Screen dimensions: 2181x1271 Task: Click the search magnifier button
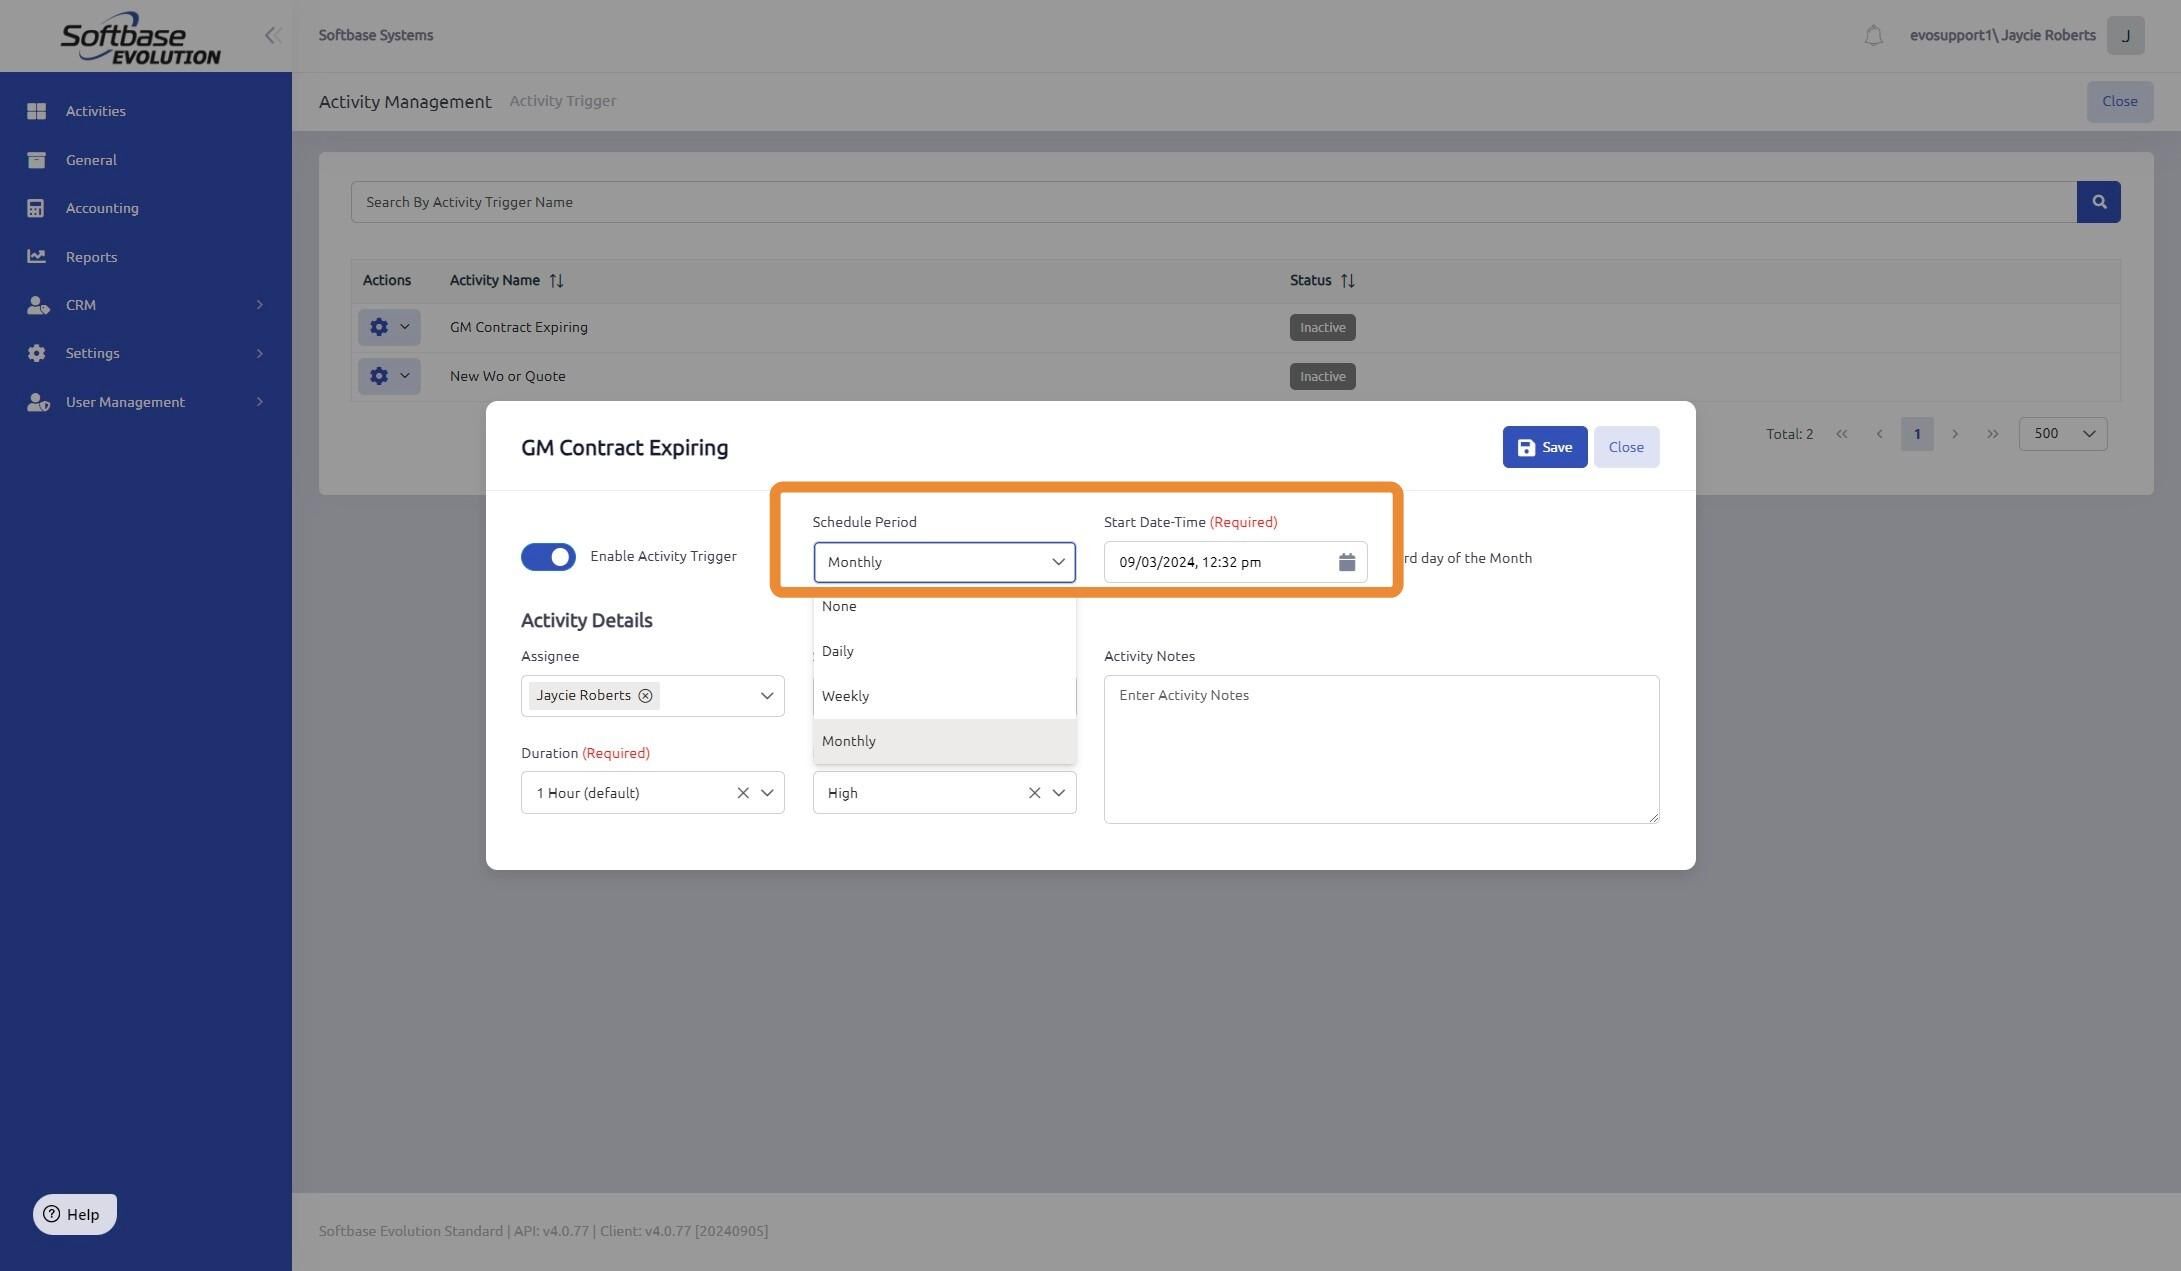[2098, 202]
